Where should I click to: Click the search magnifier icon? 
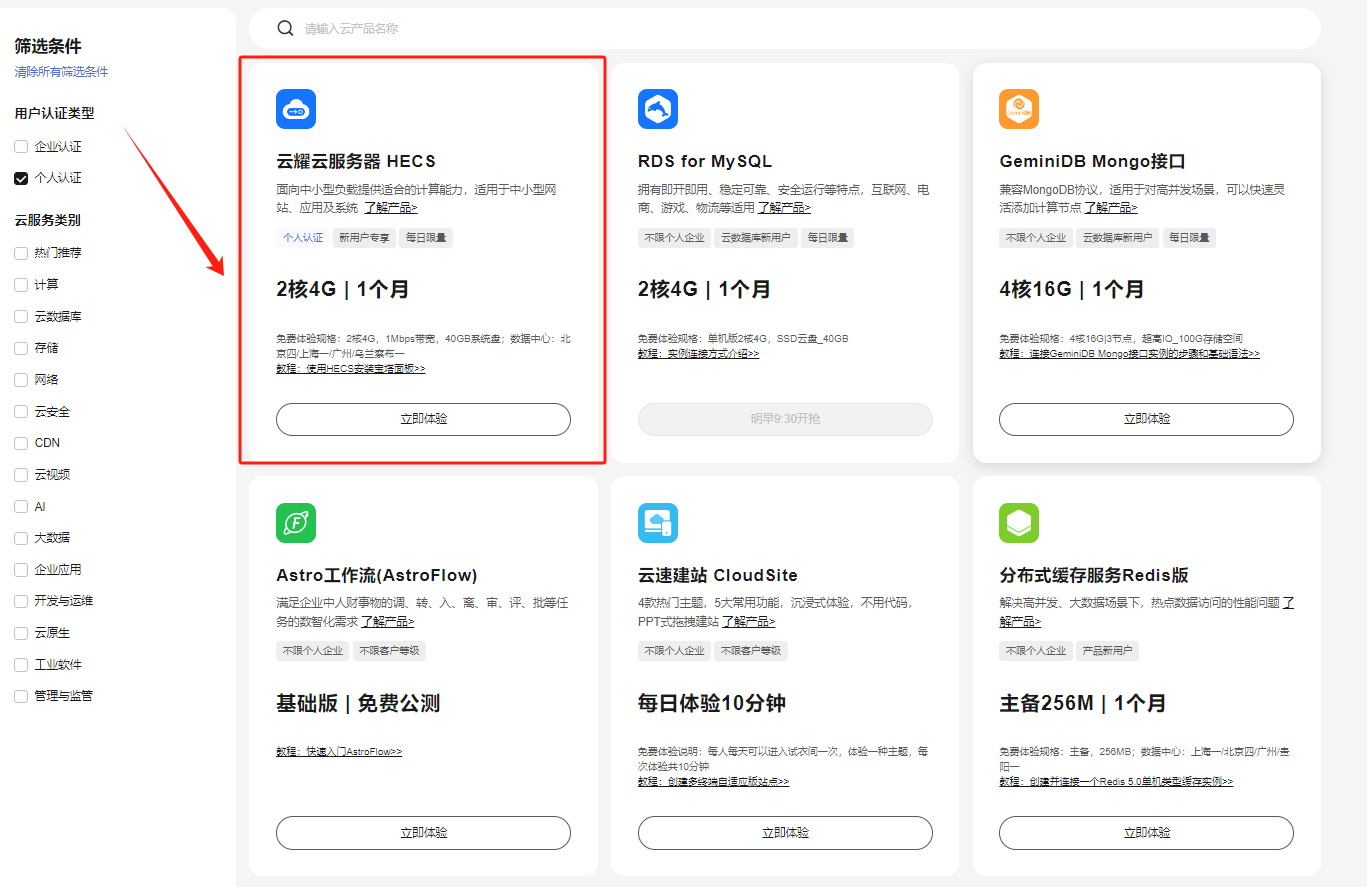click(286, 27)
